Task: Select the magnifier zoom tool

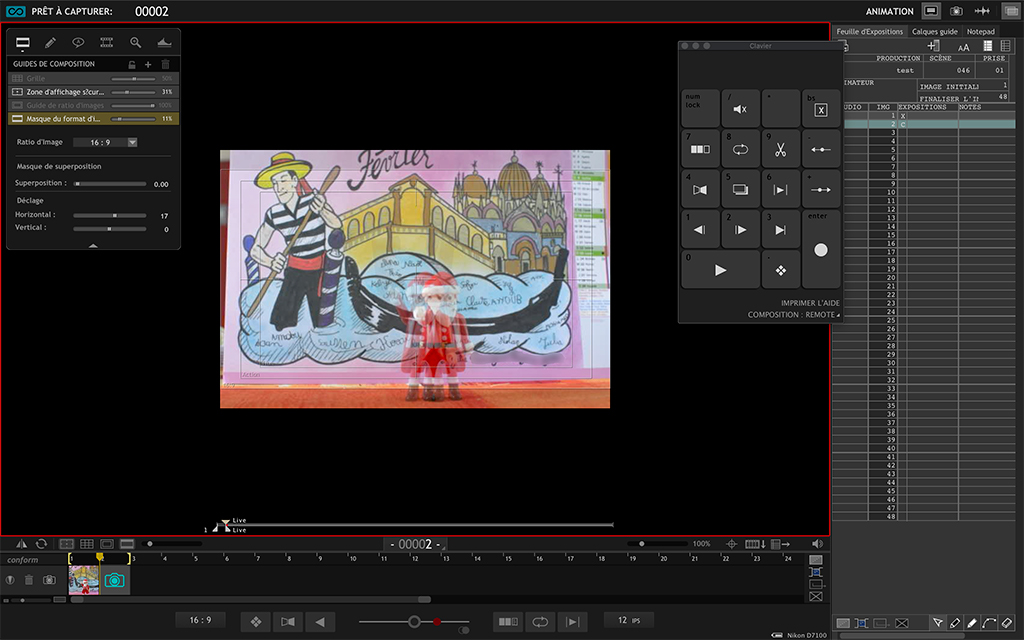Action: (135, 42)
